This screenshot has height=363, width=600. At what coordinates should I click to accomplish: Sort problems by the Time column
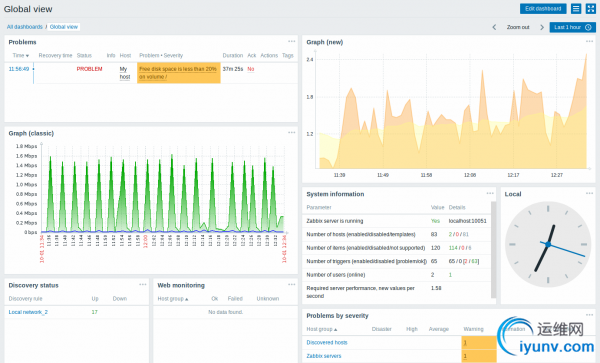(21, 55)
